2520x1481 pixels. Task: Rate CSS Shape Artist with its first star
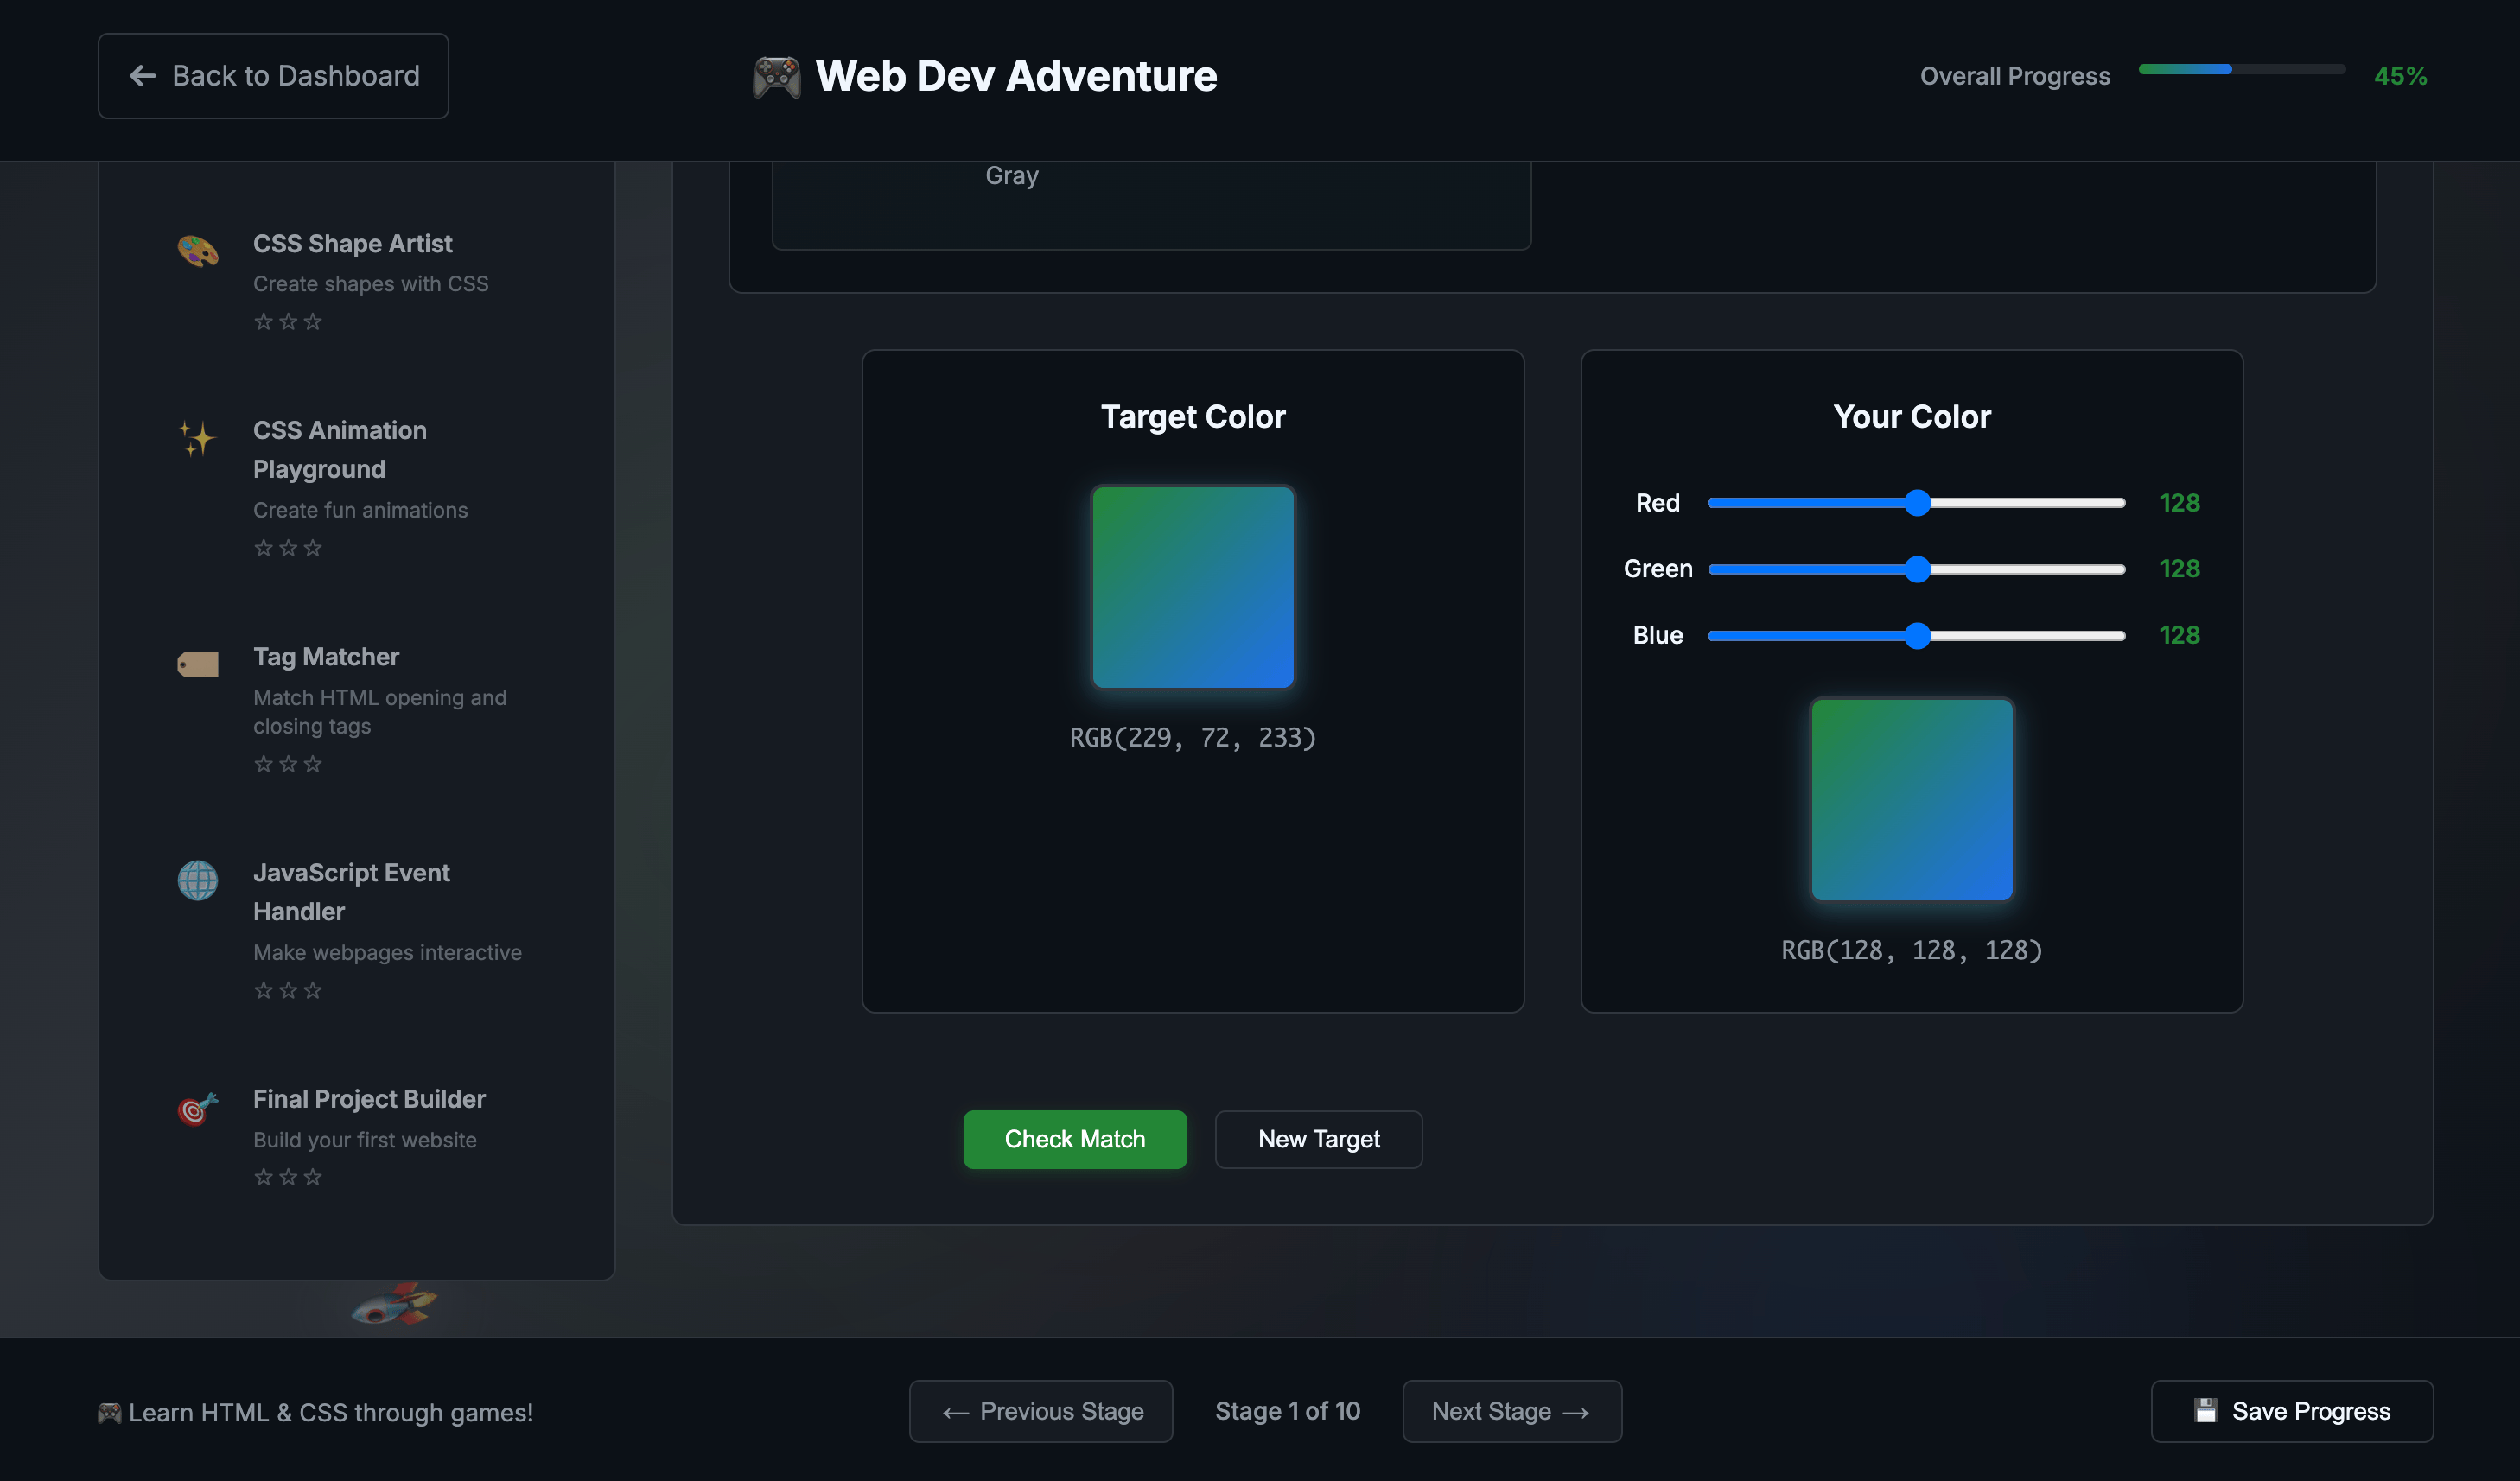tap(263, 321)
